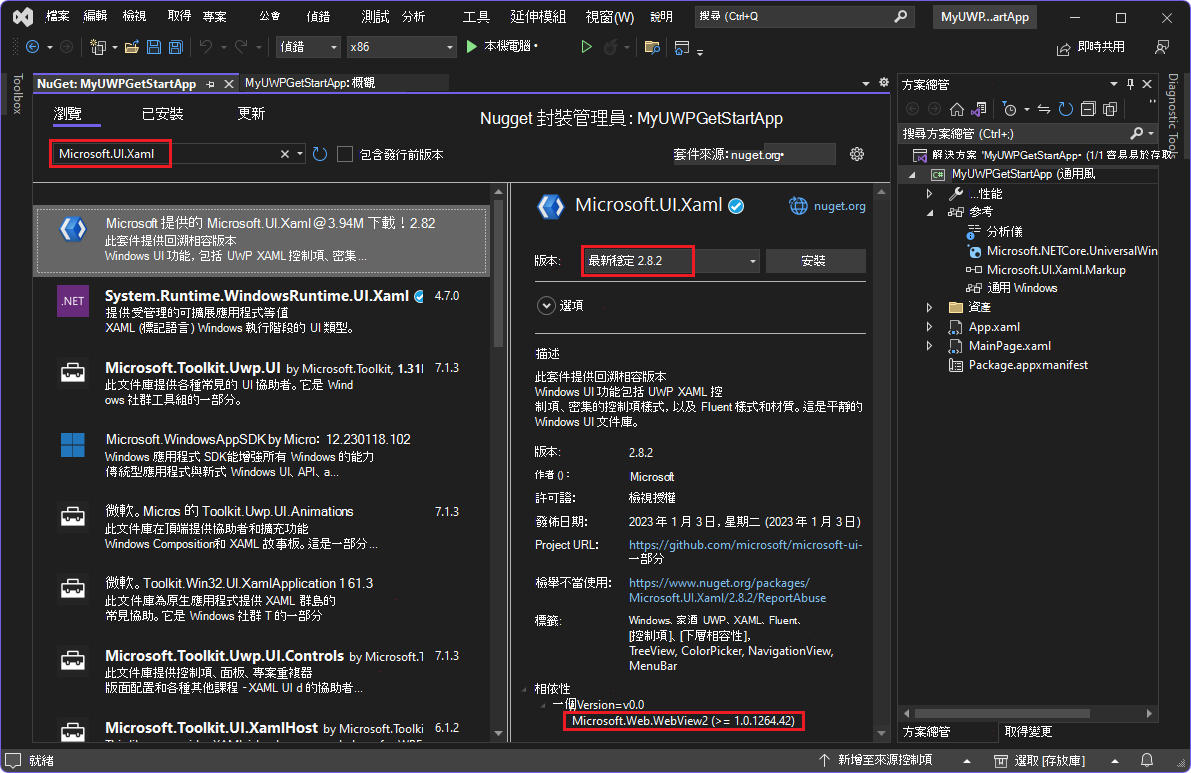The width and height of the screenshot is (1191, 773).
Task: Click Show All Files icon in Solution Explorer
Action: coord(1110,109)
